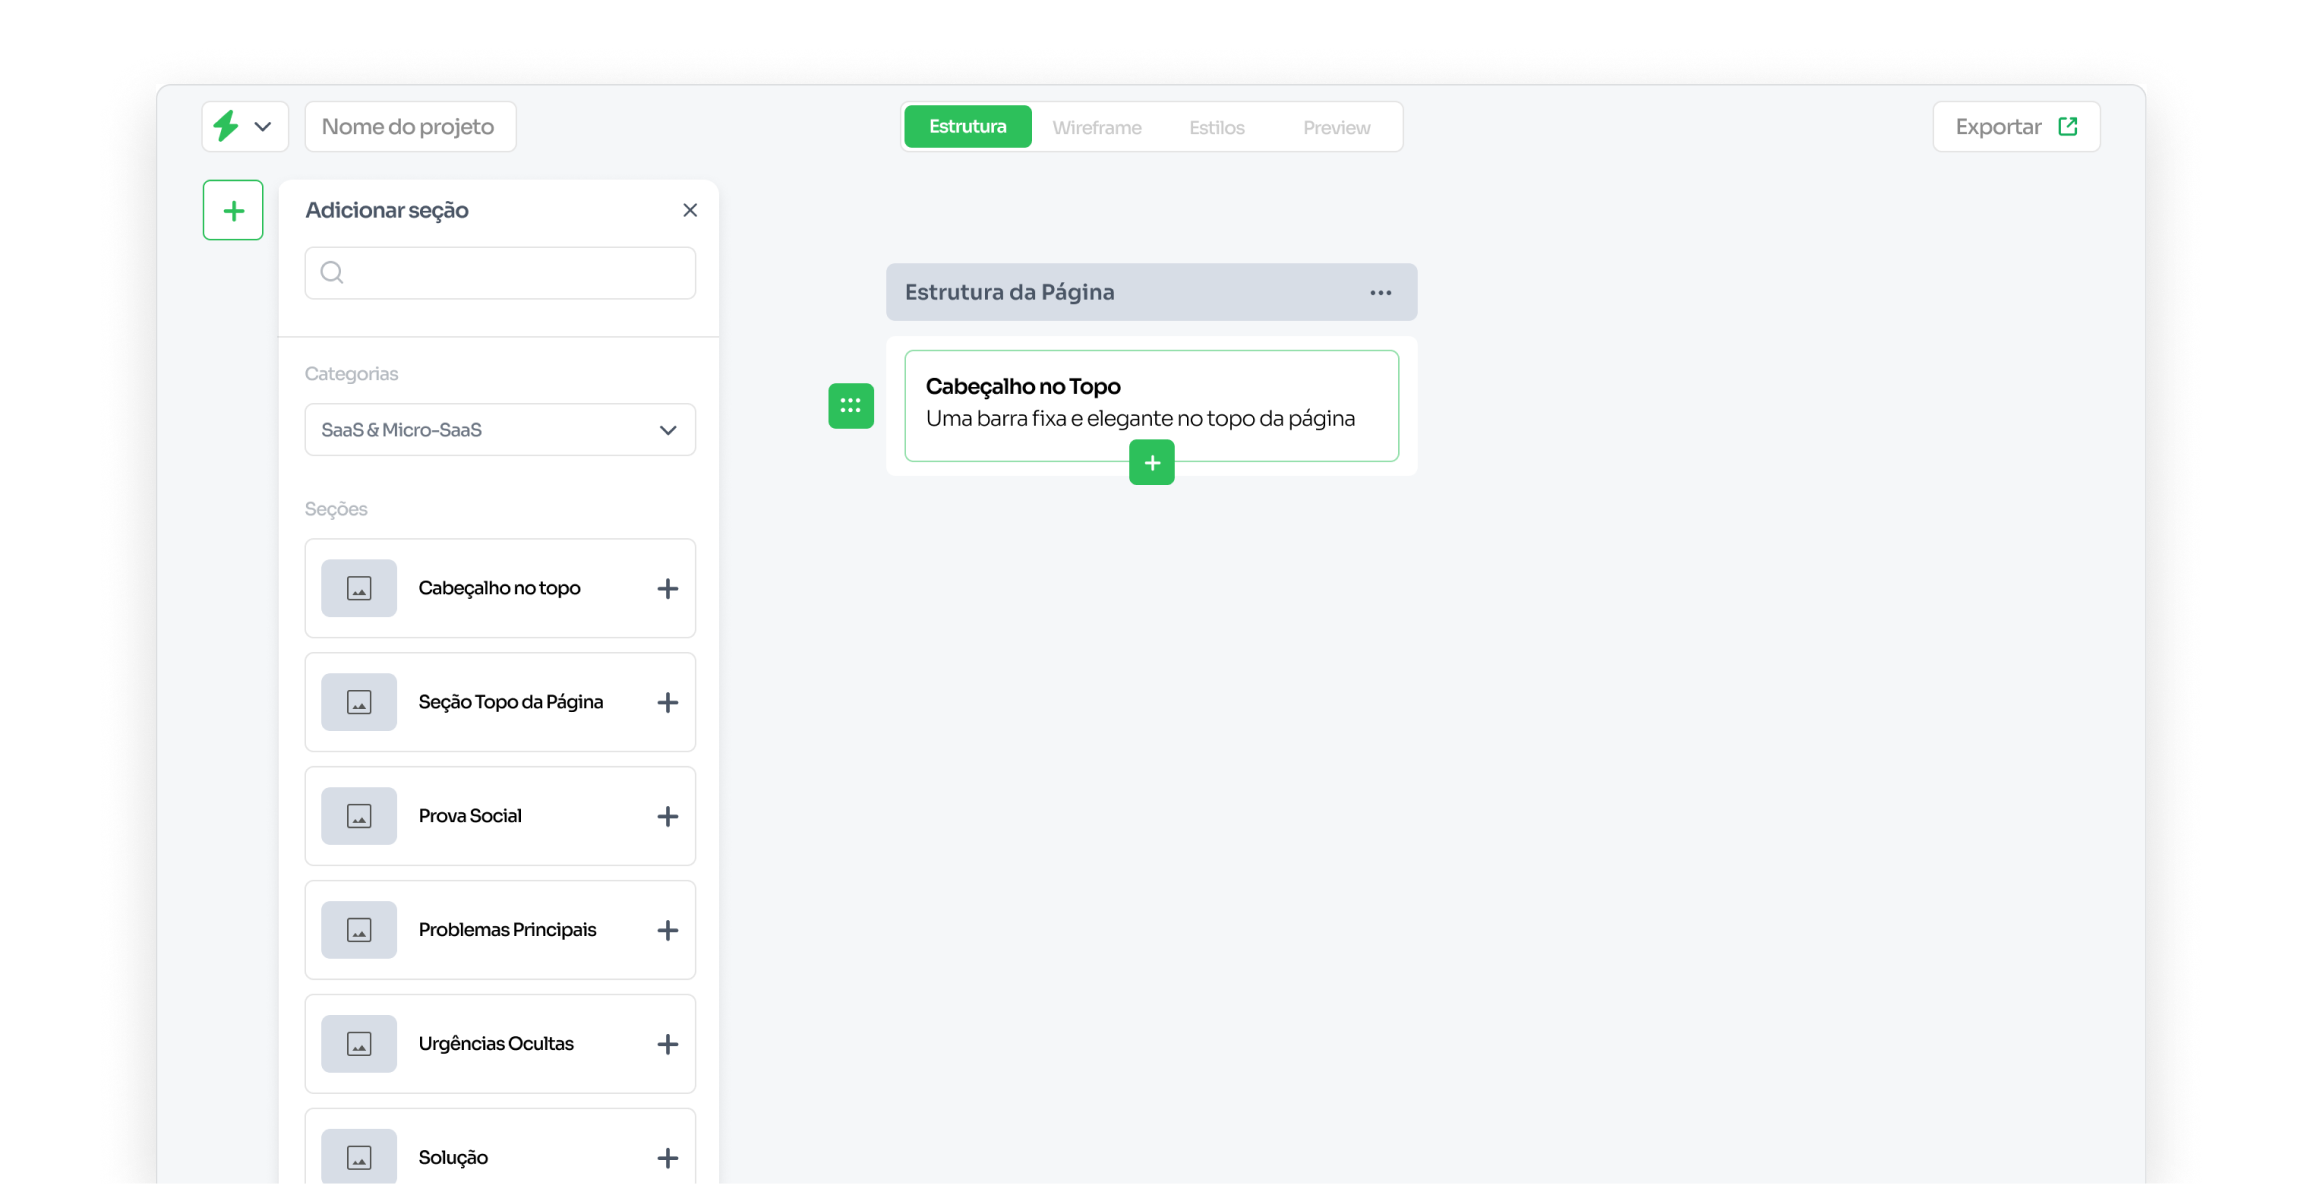This screenshot has height=1184, width=2303.
Task: Add the Solução section
Action: pyautogui.click(x=667, y=1158)
